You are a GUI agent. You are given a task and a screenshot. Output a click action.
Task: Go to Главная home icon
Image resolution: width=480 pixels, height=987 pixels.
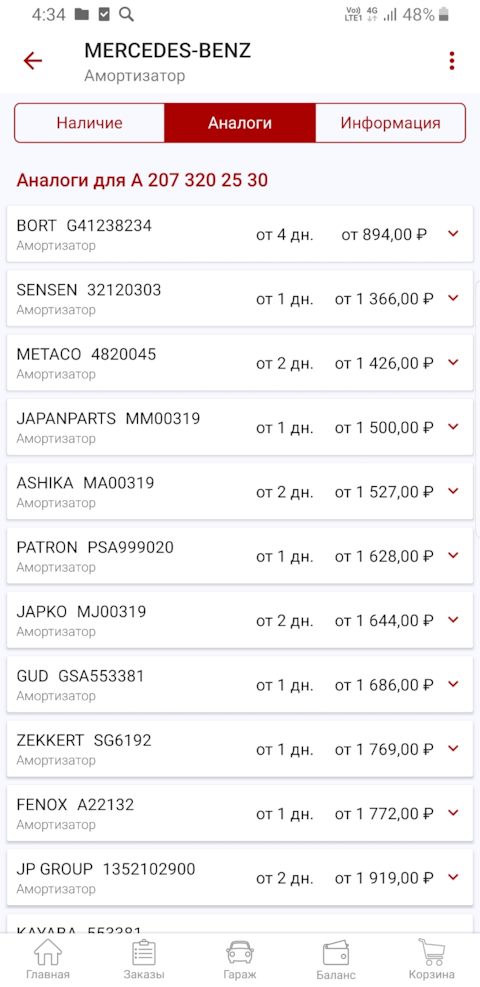click(48, 959)
